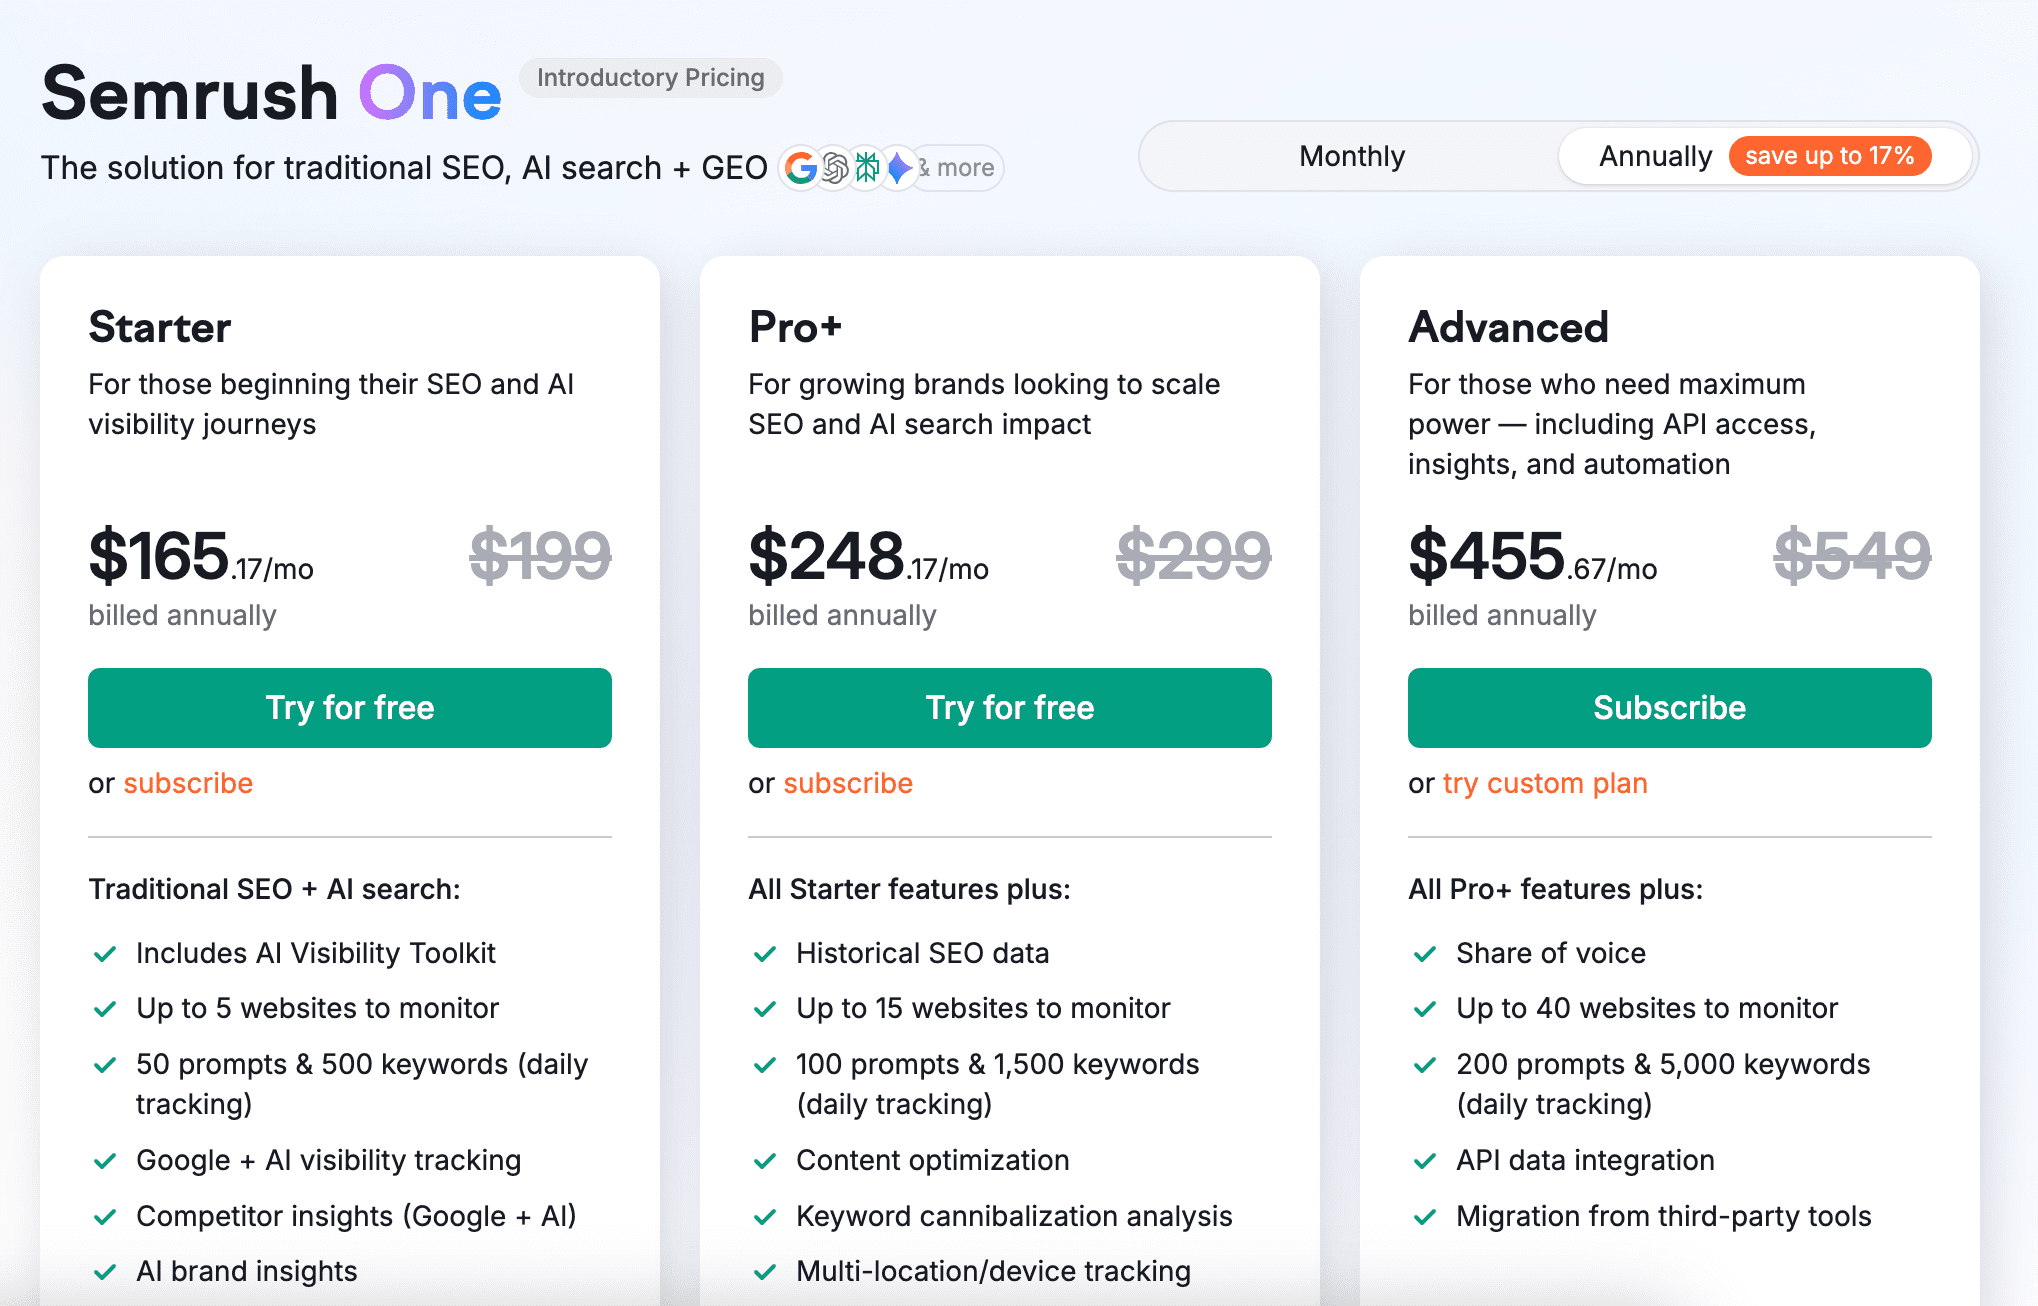Click "Try for free" on the Starter plan
The image size is (2038, 1306).
349,707
